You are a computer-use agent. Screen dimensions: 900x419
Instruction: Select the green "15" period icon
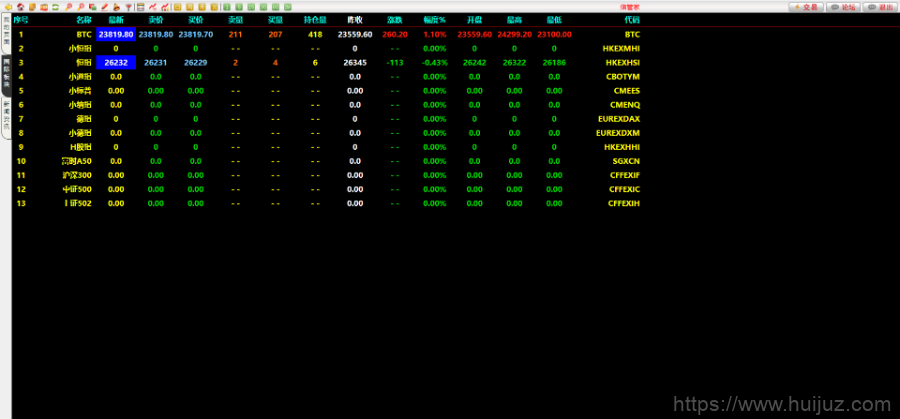click(x=251, y=7)
